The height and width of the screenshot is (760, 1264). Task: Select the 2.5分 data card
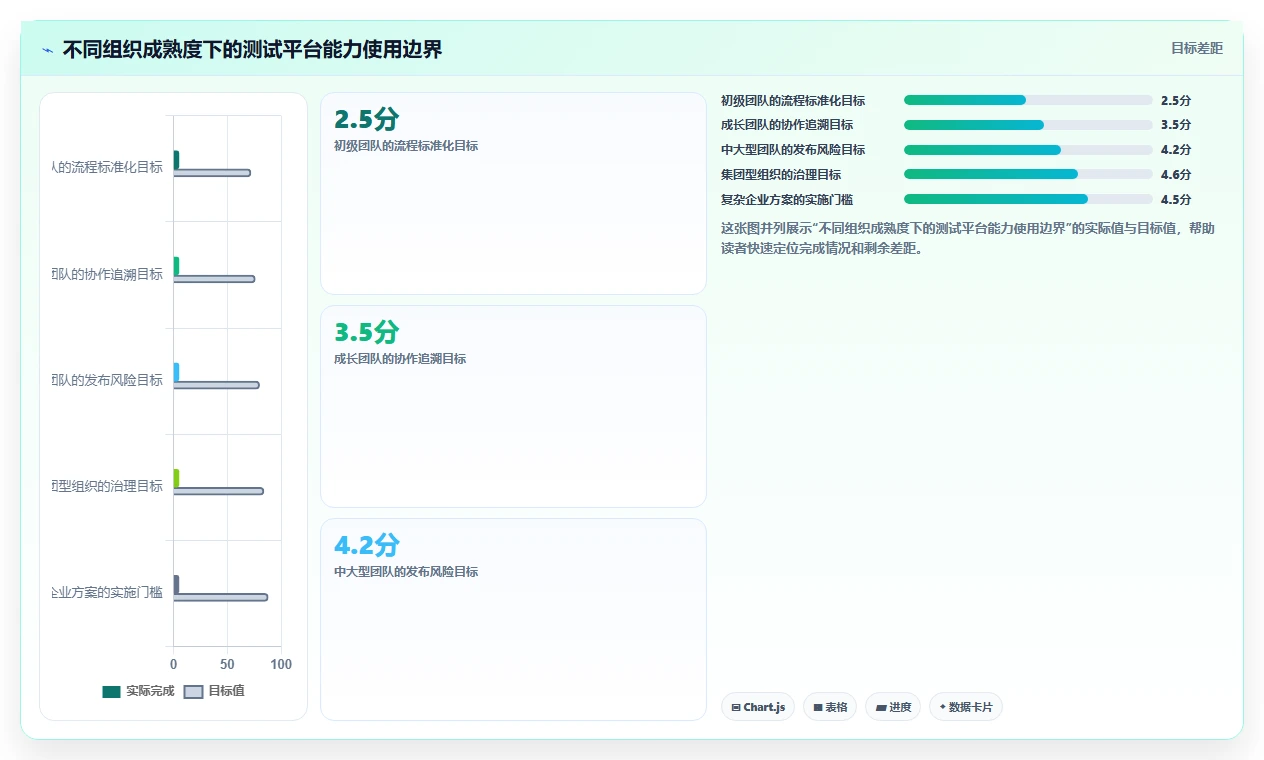(513, 193)
